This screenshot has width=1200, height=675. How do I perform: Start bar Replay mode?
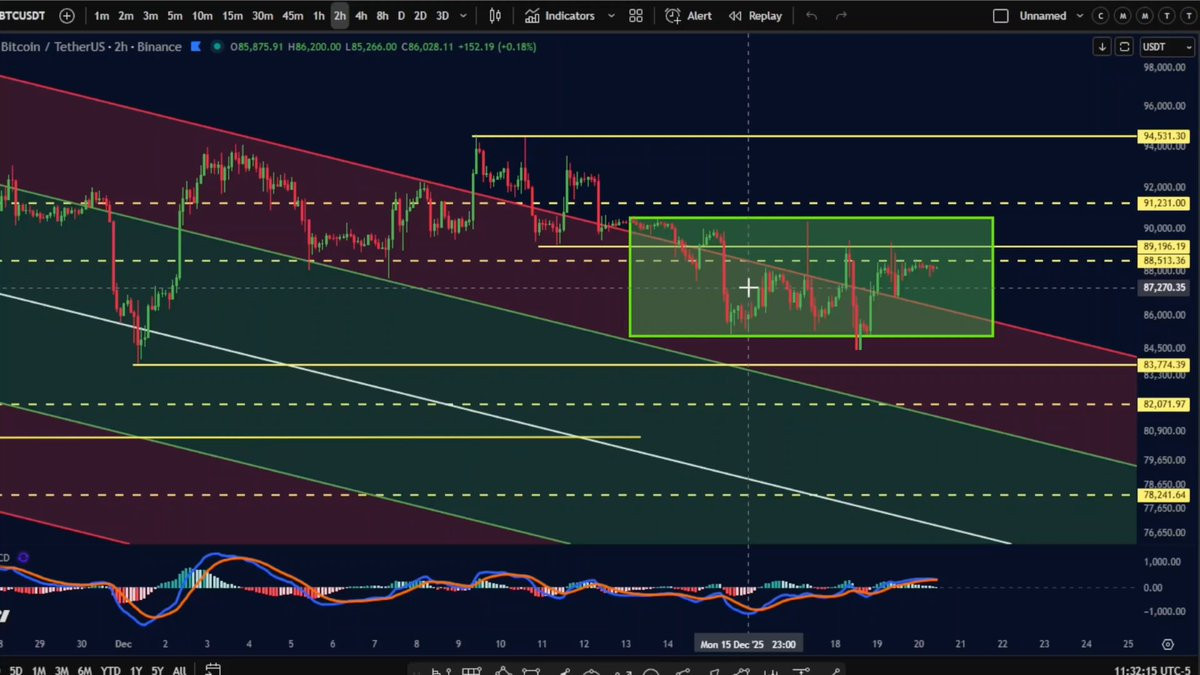pyautogui.click(x=755, y=16)
